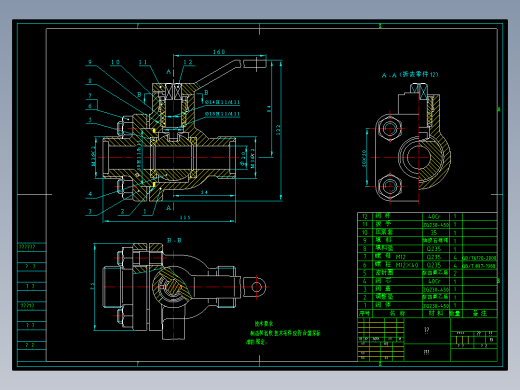
Task: Pick balloon label "4" at lower left of valve
Action: (90, 194)
